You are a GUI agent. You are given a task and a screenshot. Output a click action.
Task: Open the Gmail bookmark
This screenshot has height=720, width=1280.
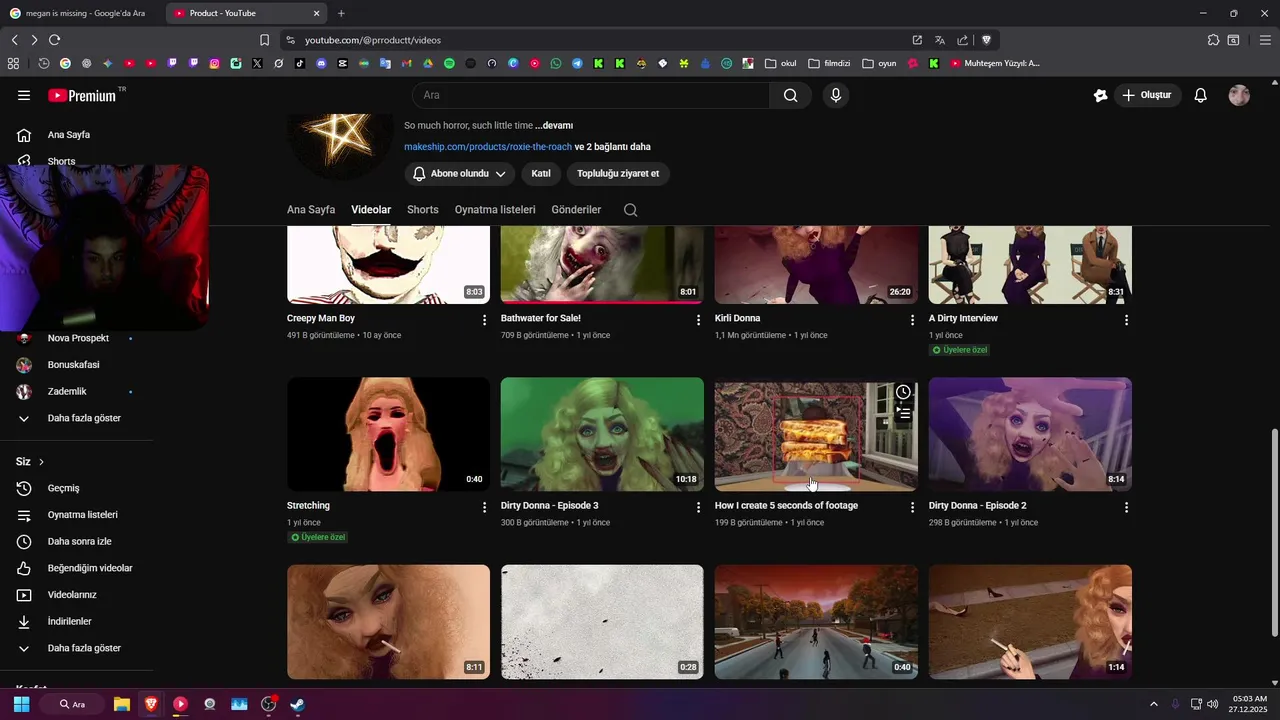[x=407, y=63]
